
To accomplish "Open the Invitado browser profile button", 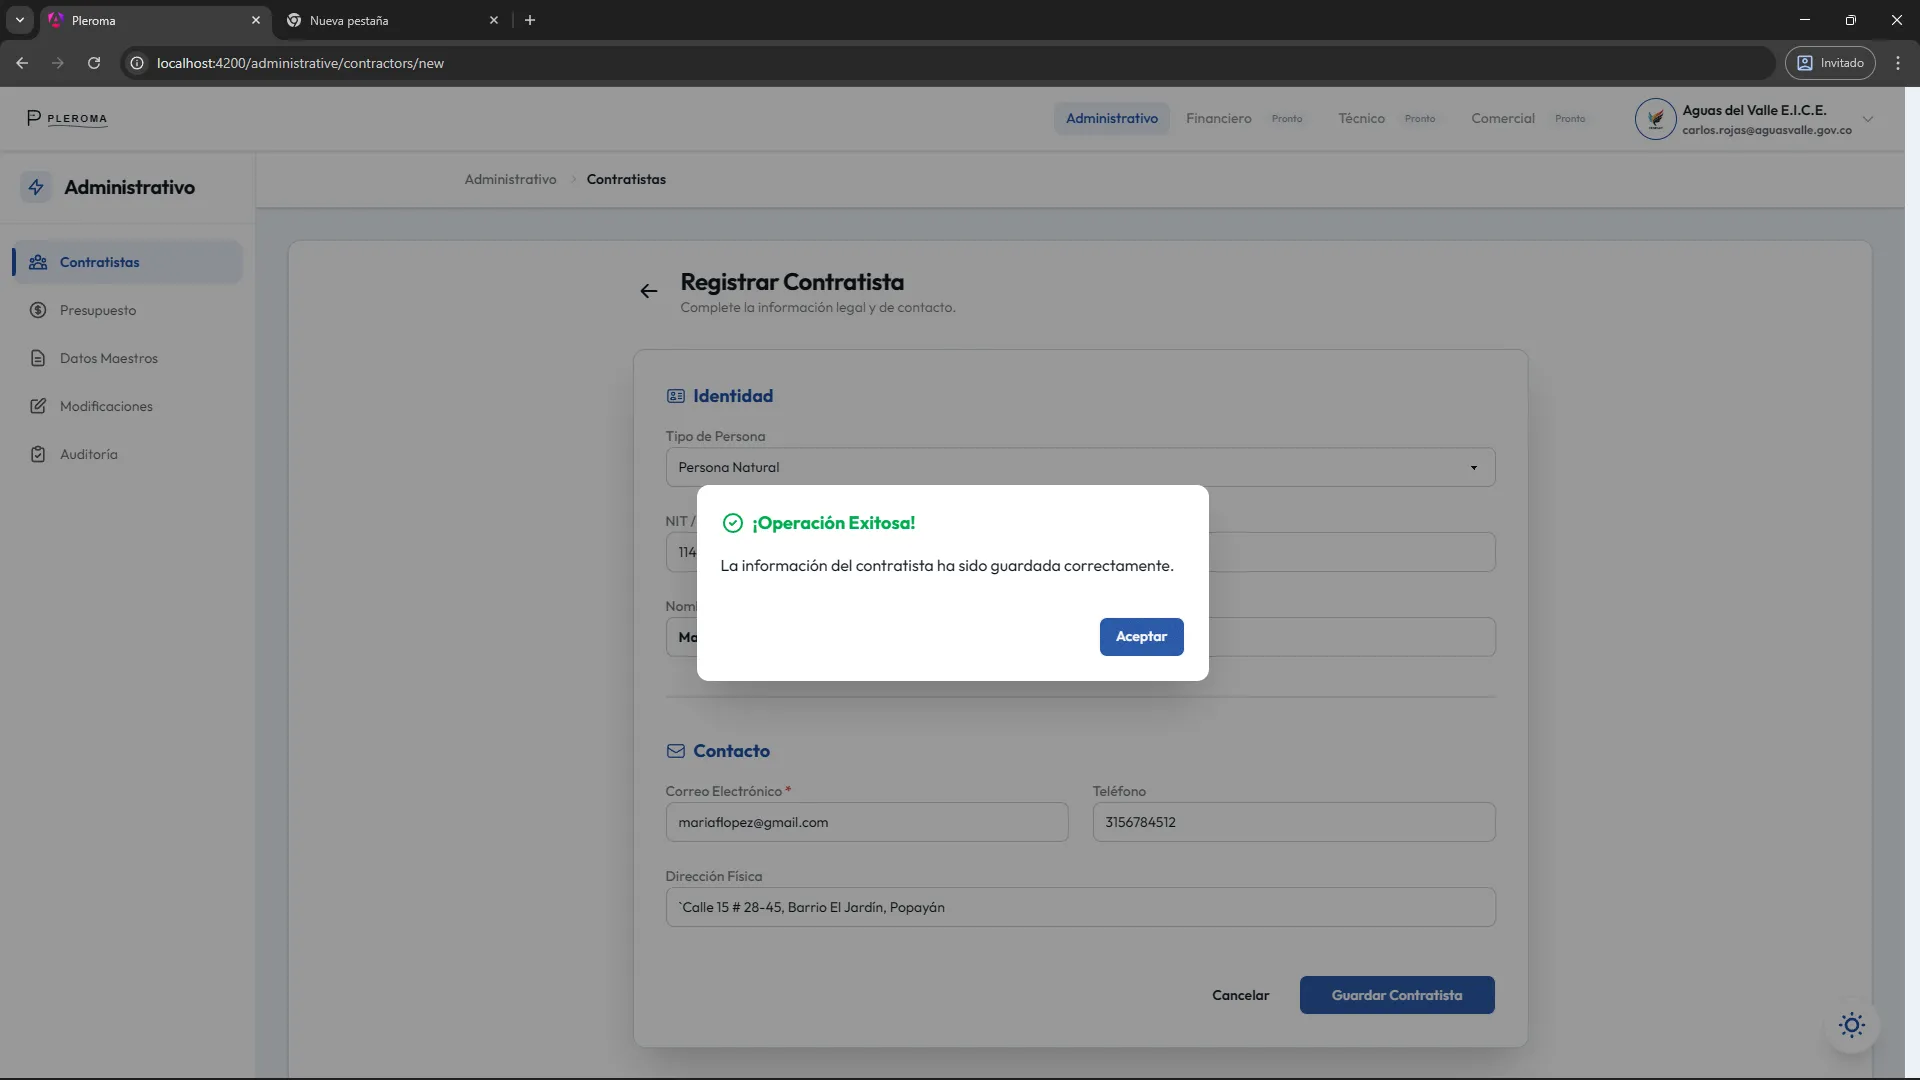I will click(x=1830, y=63).
